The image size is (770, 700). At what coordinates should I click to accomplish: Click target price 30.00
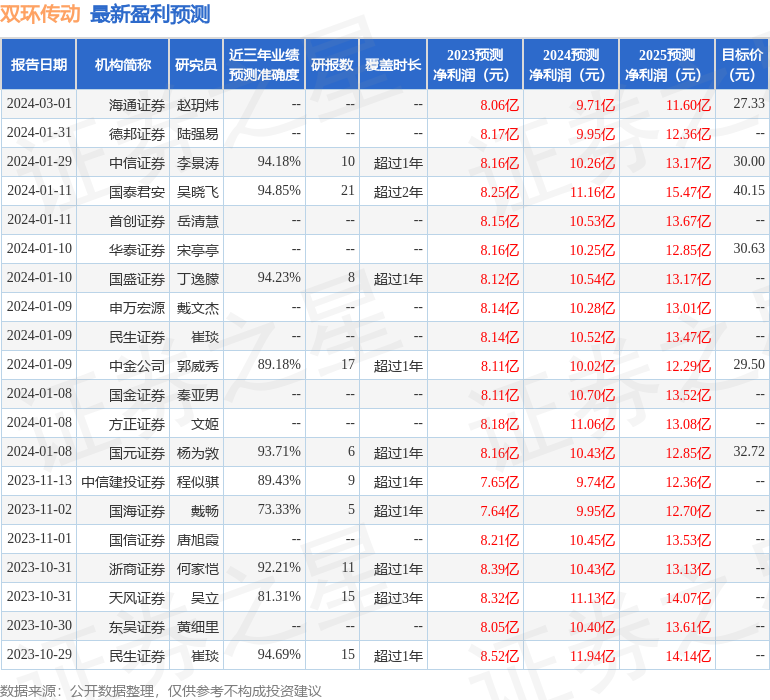tap(749, 162)
